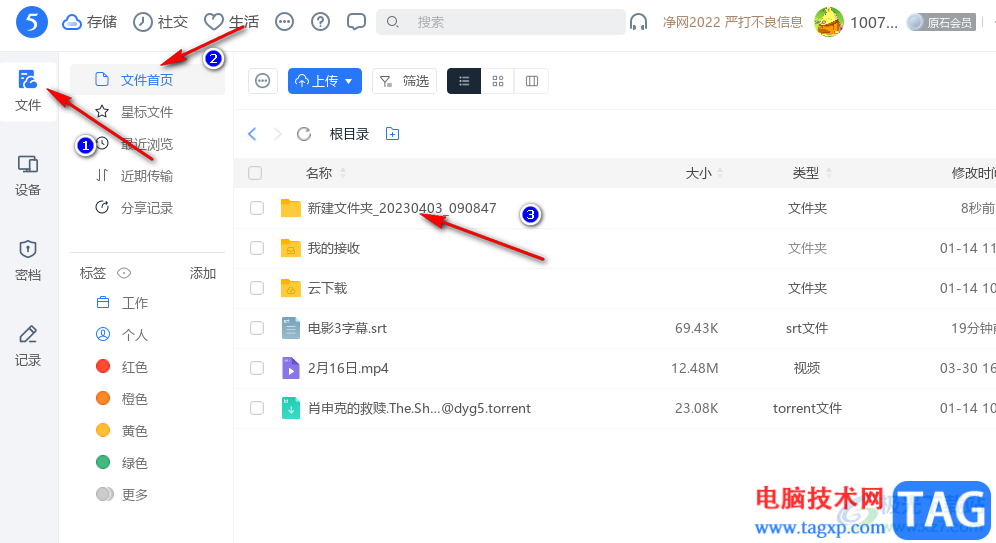Open the 肖申克的救赎 torrent file
The image size is (996, 543).
pyautogui.click(x=419, y=408)
